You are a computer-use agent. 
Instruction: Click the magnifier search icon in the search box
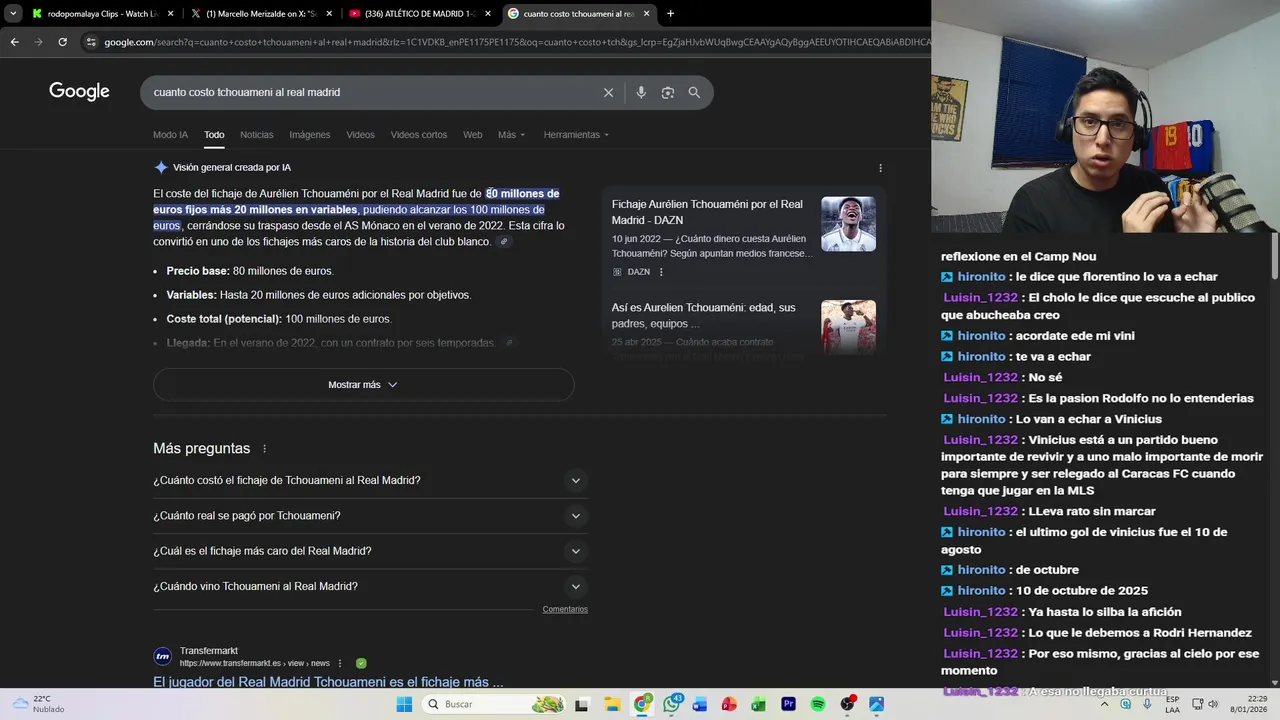coord(694,92)
